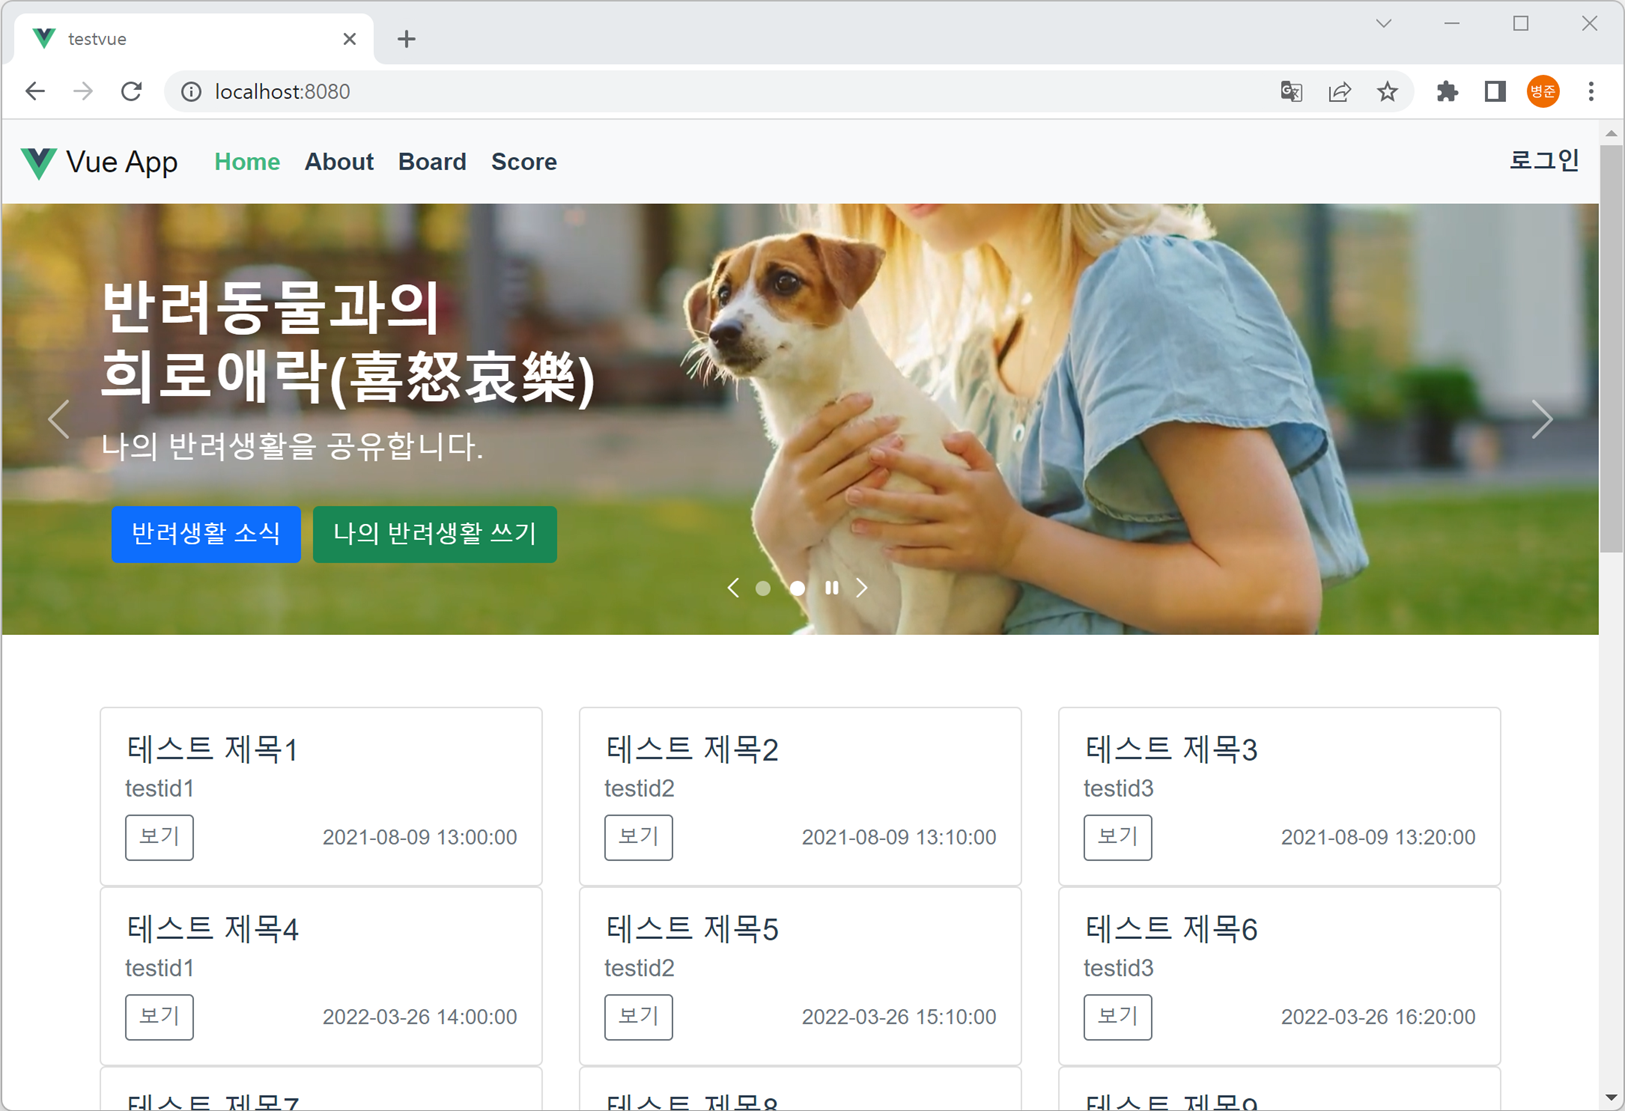Open Chrome three-dot menu

(x=1591, y=92)
